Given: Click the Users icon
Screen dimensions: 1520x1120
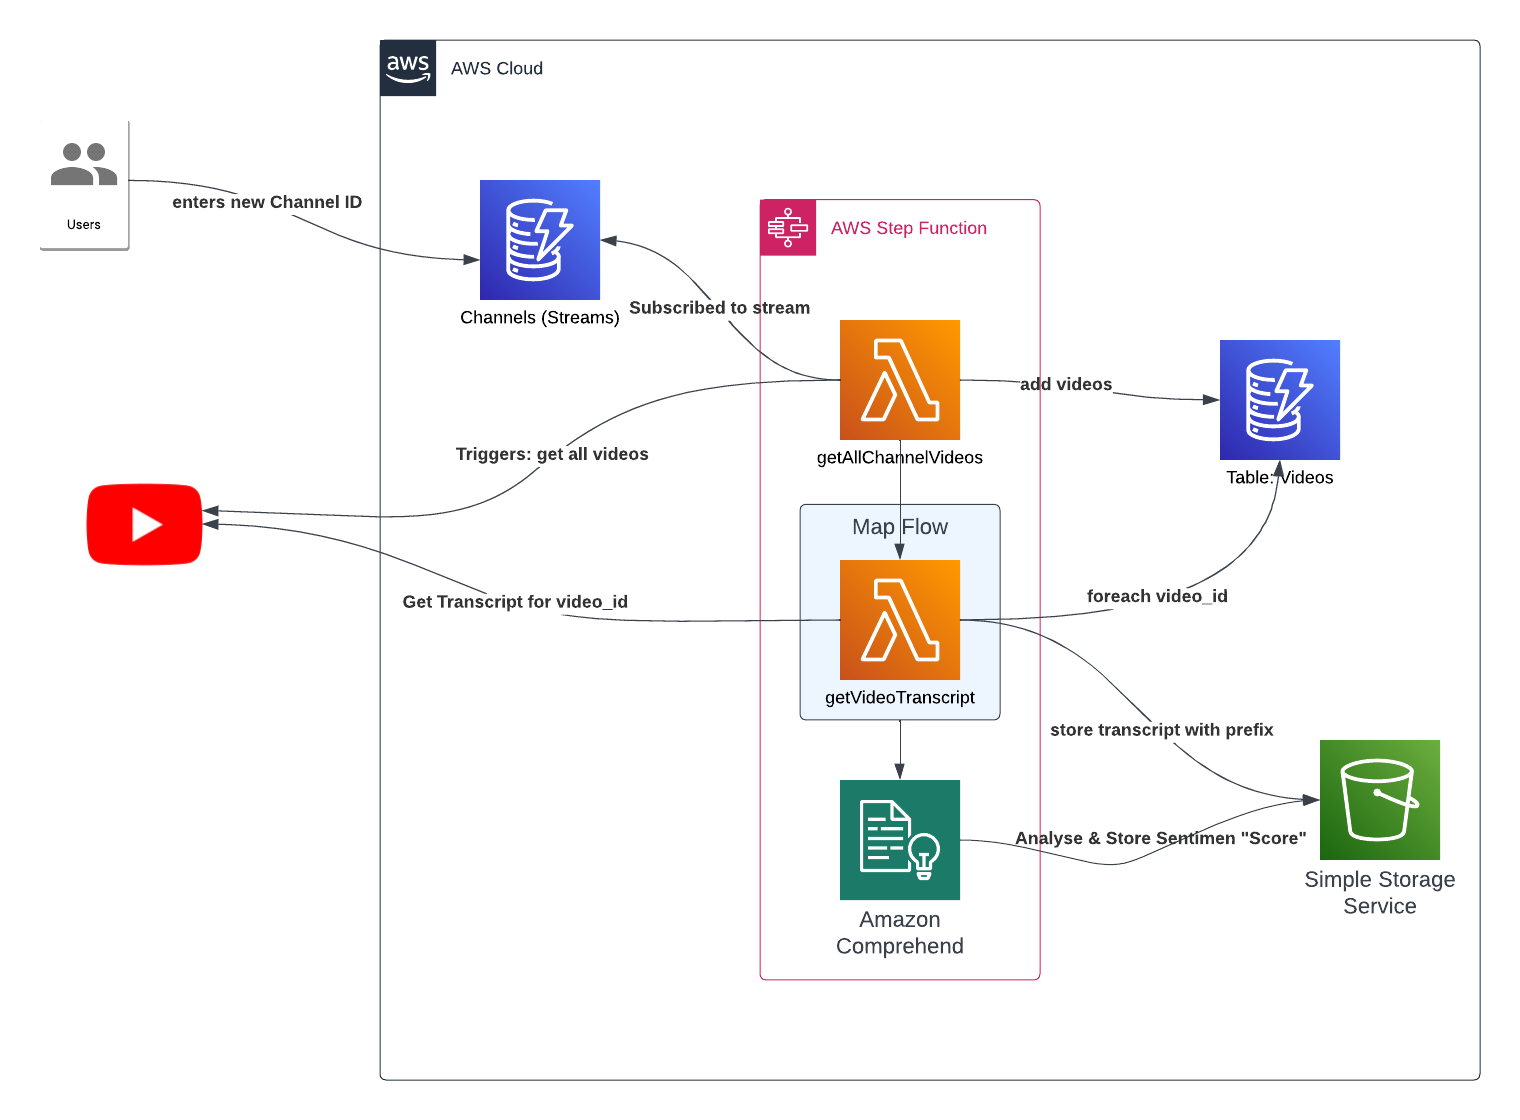Looking at the screenshot, I should (84, 166).
